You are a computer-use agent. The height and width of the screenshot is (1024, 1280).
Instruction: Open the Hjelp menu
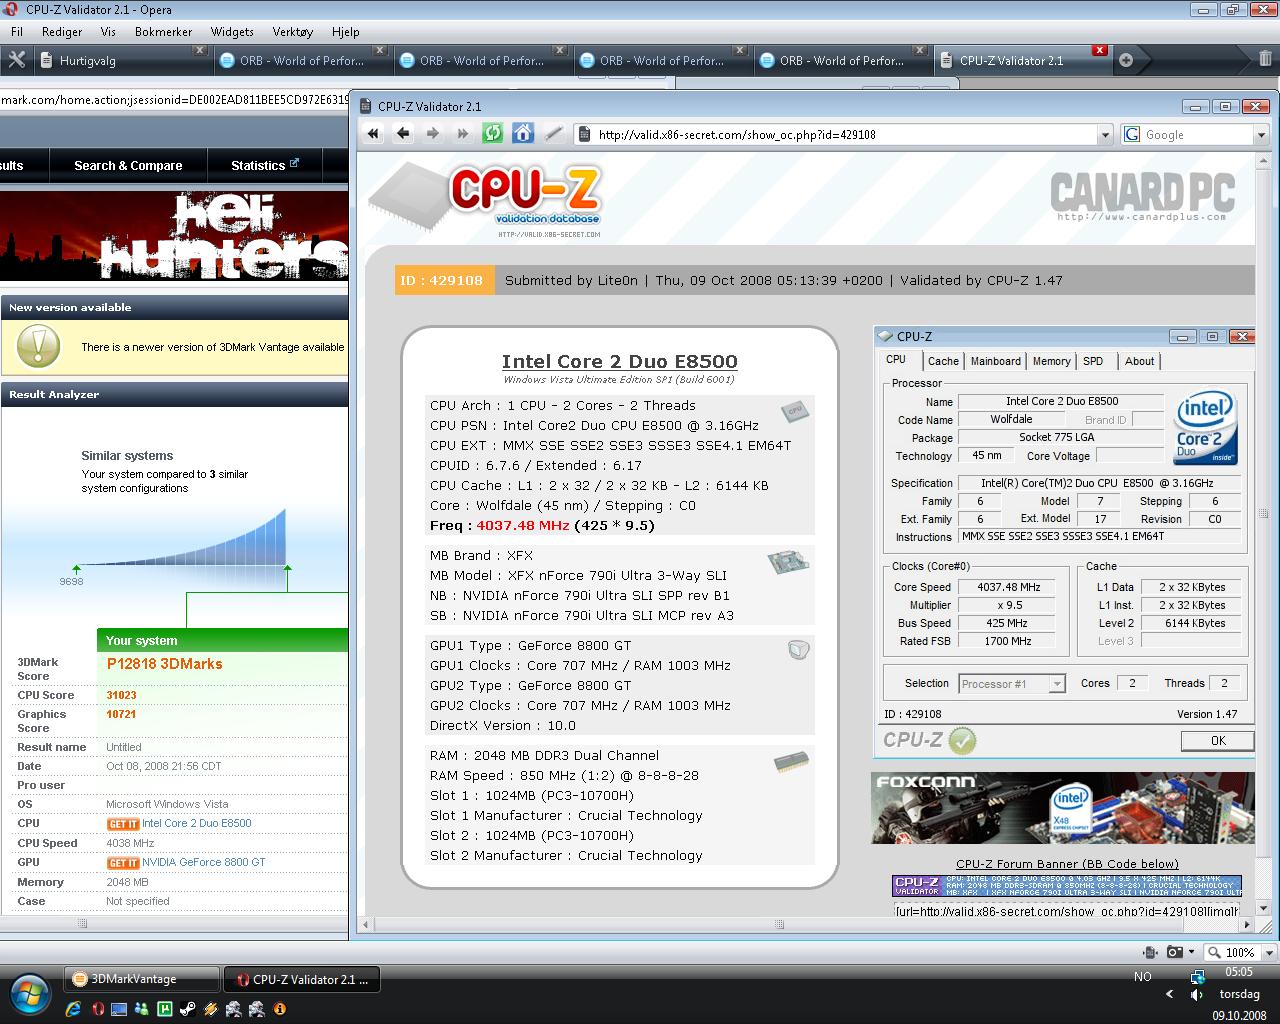[x=345, y=31]
